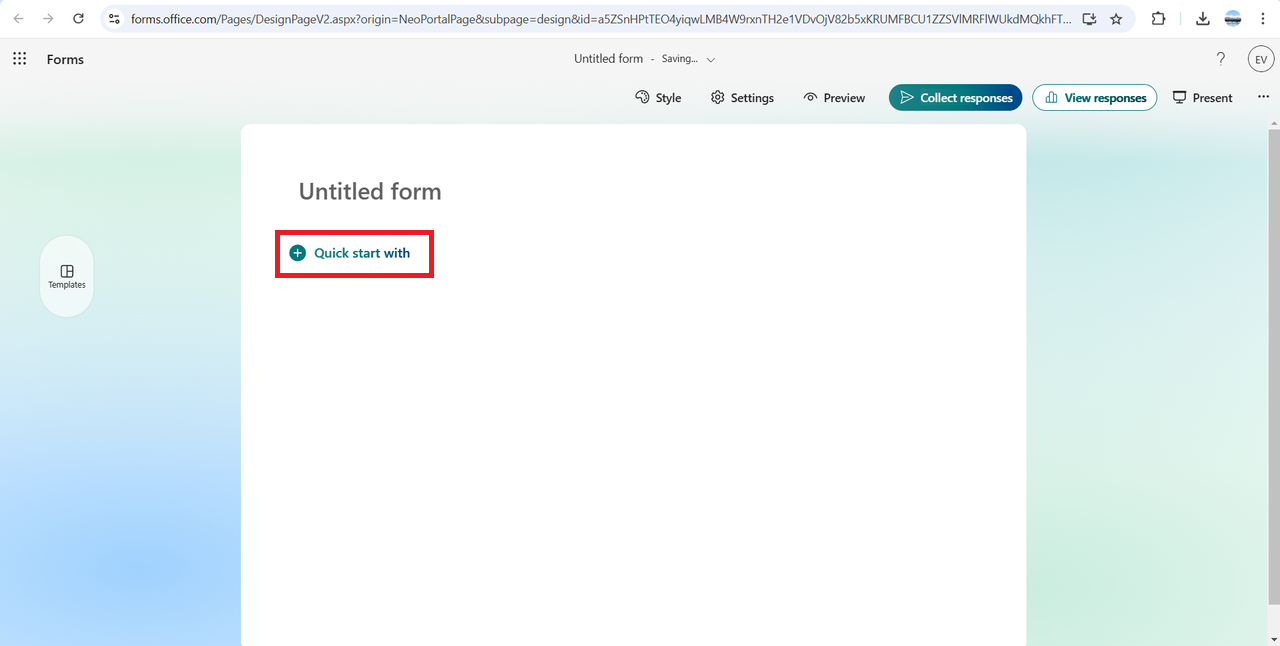Go to the Forms home link

(65, 60)
